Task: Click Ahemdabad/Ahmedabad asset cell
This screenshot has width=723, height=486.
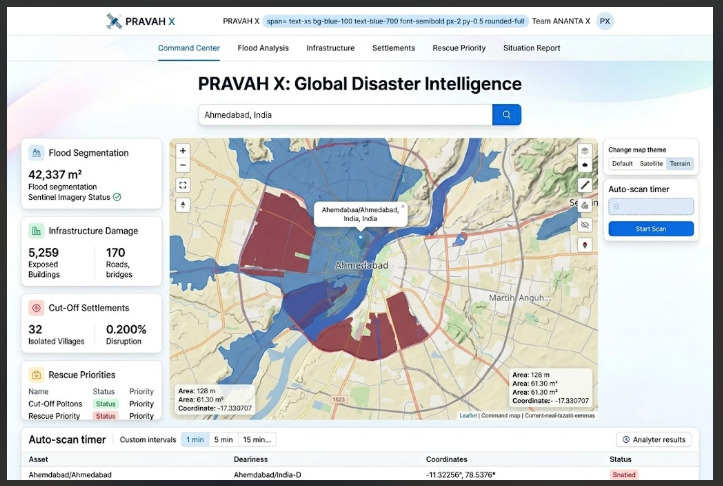Action: pos(70,474)
